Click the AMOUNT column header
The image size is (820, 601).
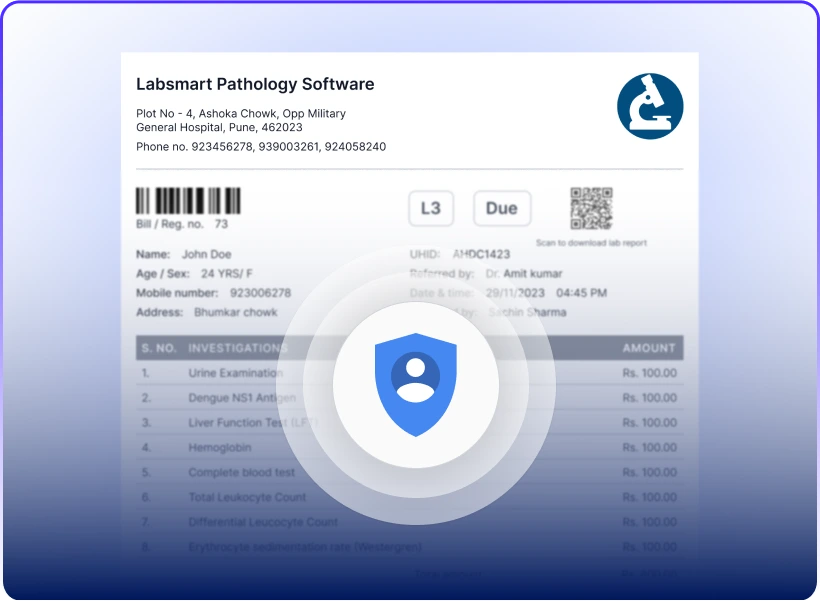649,348
